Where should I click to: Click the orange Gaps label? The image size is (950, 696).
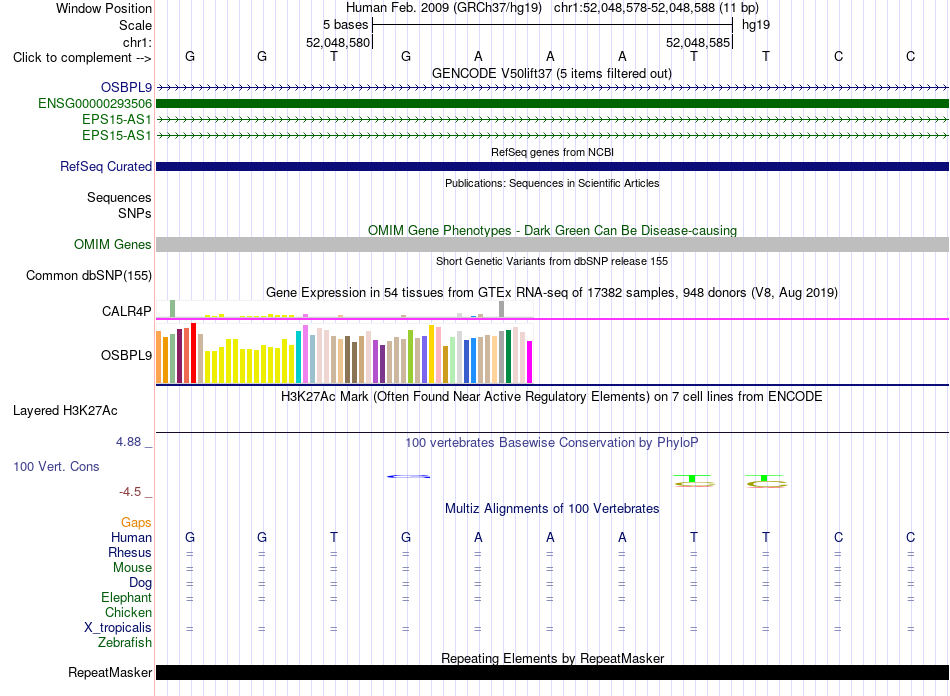tap(136, 522)
